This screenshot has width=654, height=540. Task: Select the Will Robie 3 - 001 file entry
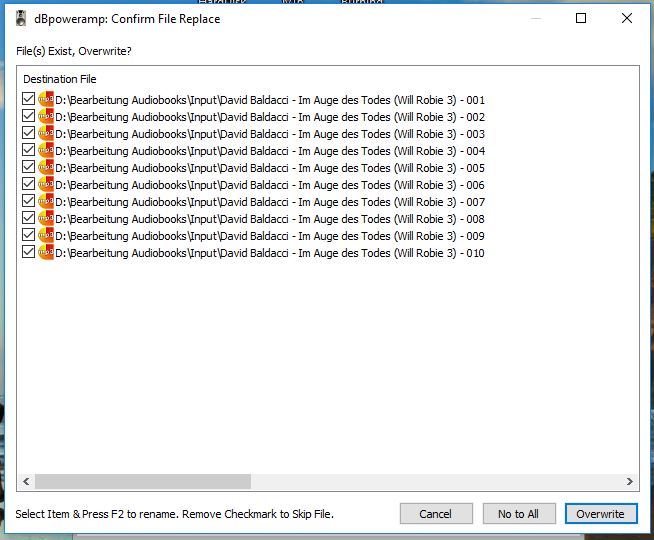coord(270,100)
